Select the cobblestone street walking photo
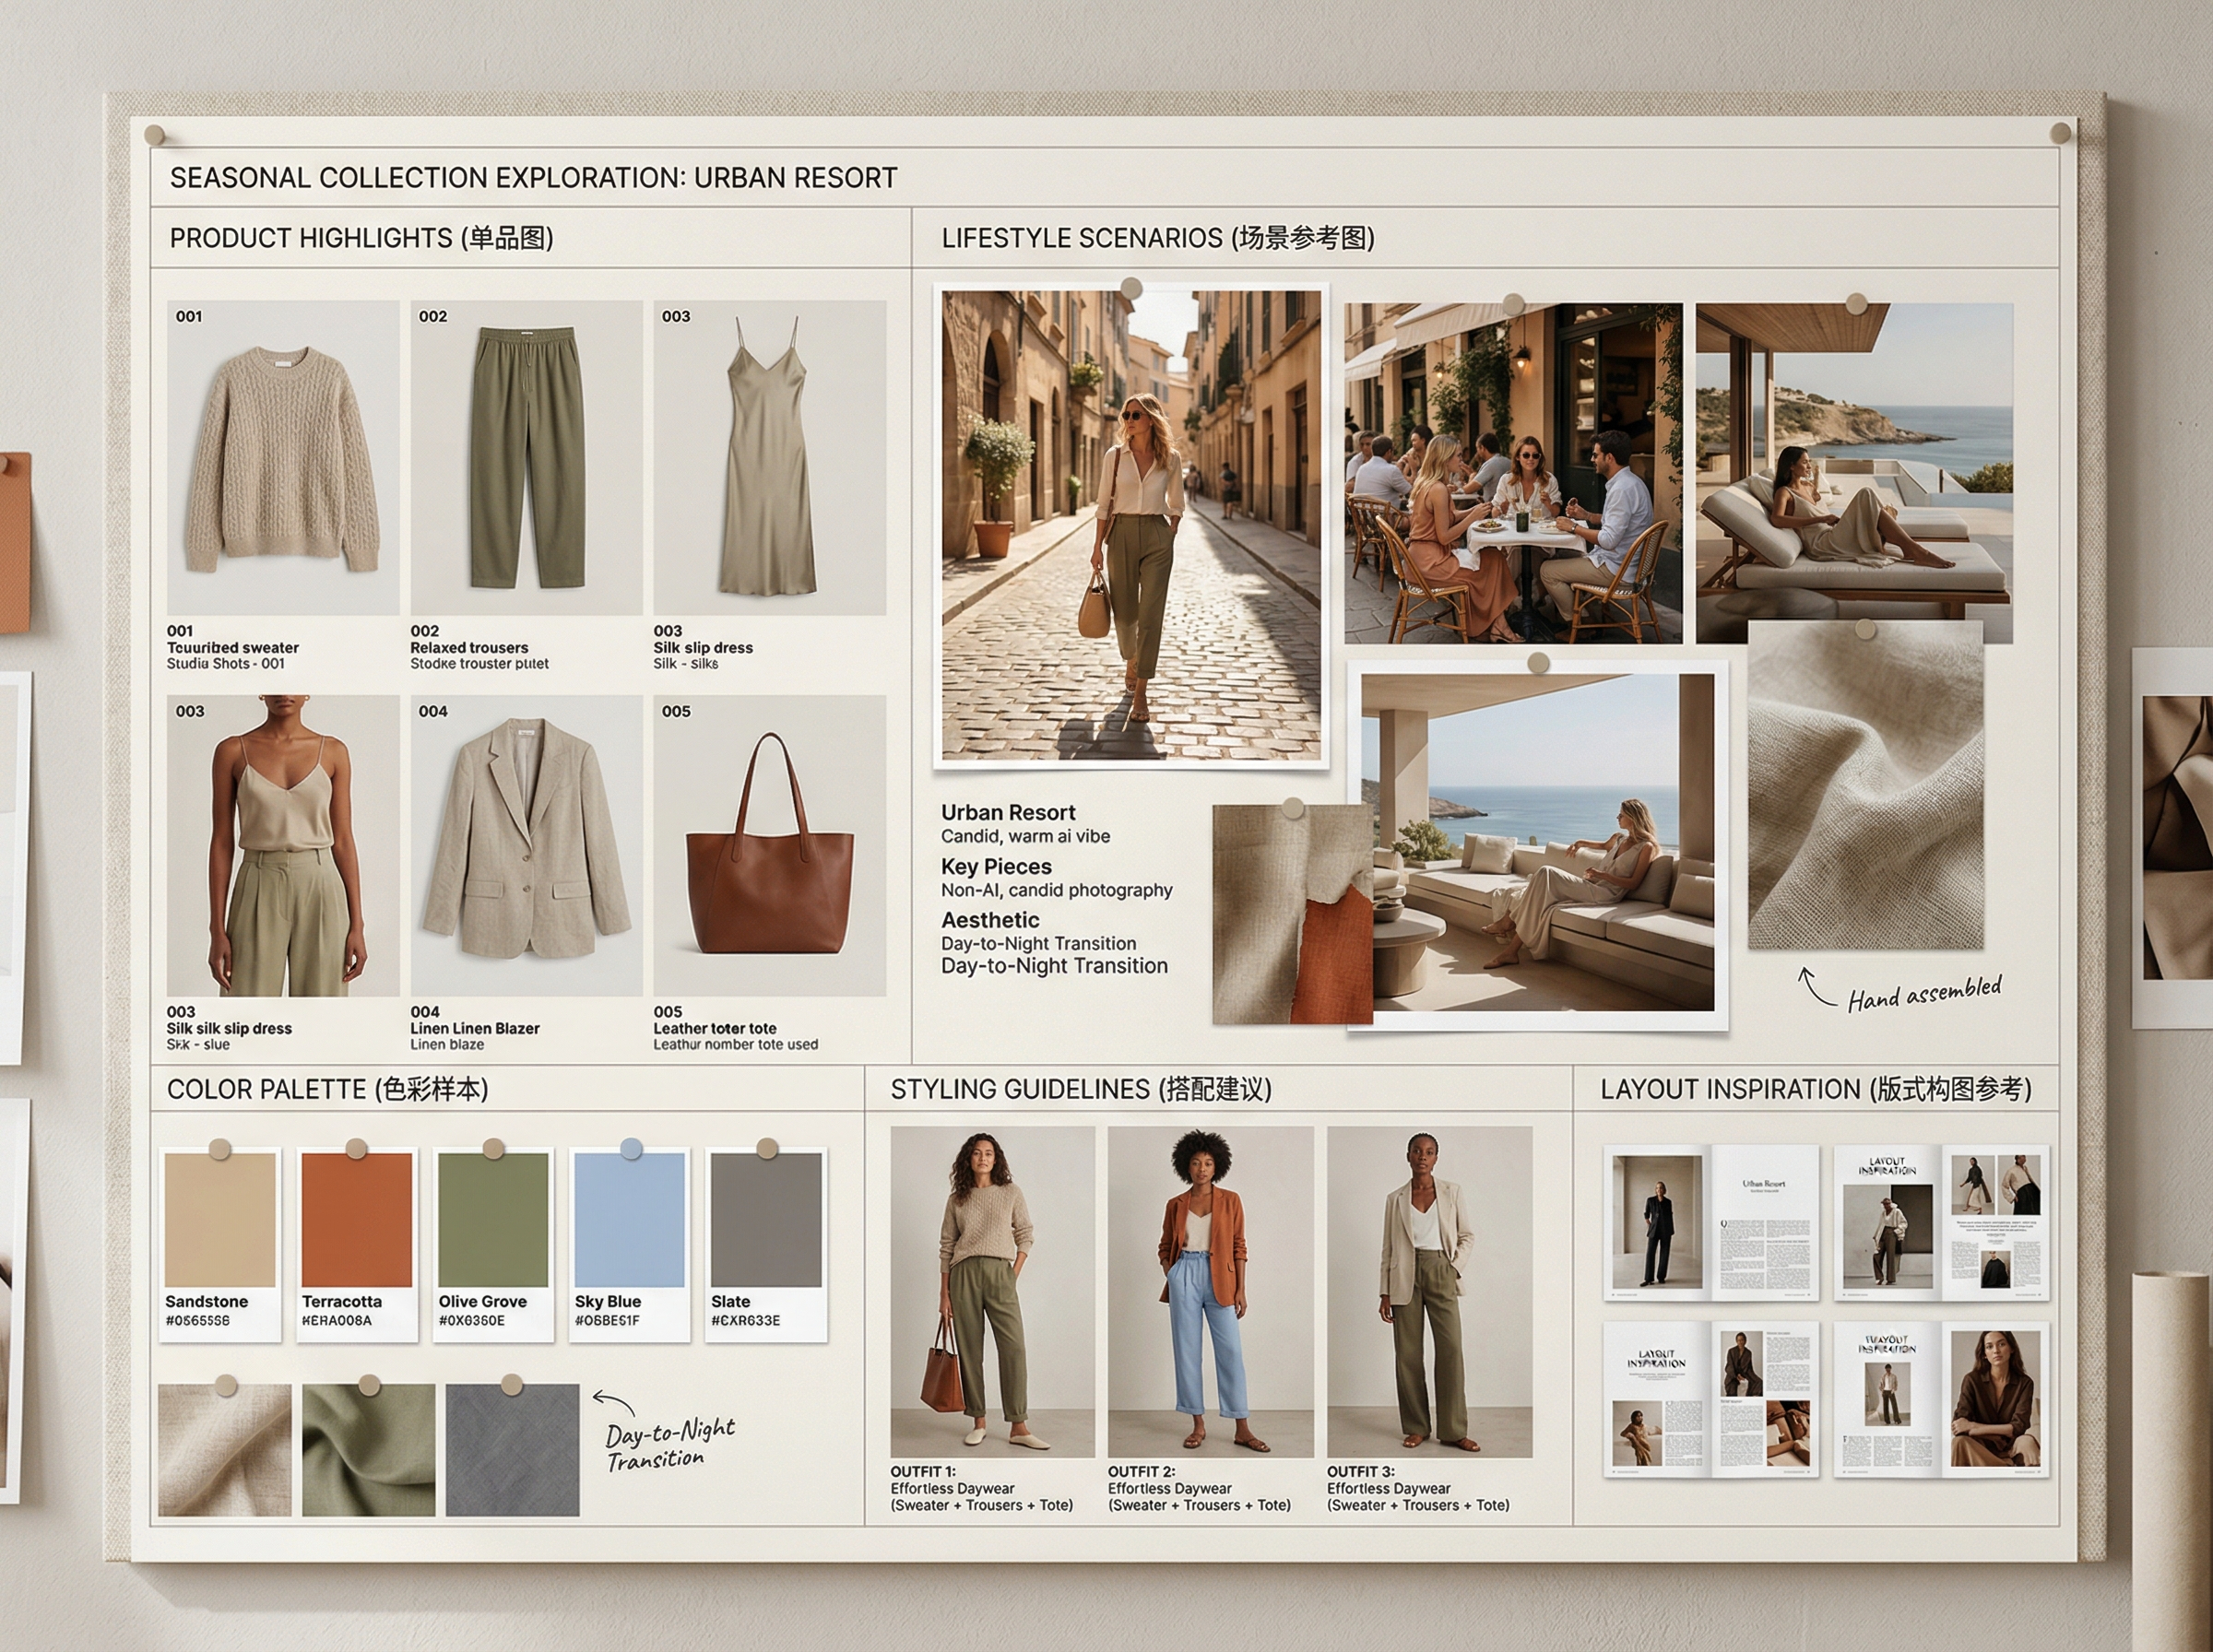The height and width of the screenshot is (1652, 2213). pos(1131,526)
